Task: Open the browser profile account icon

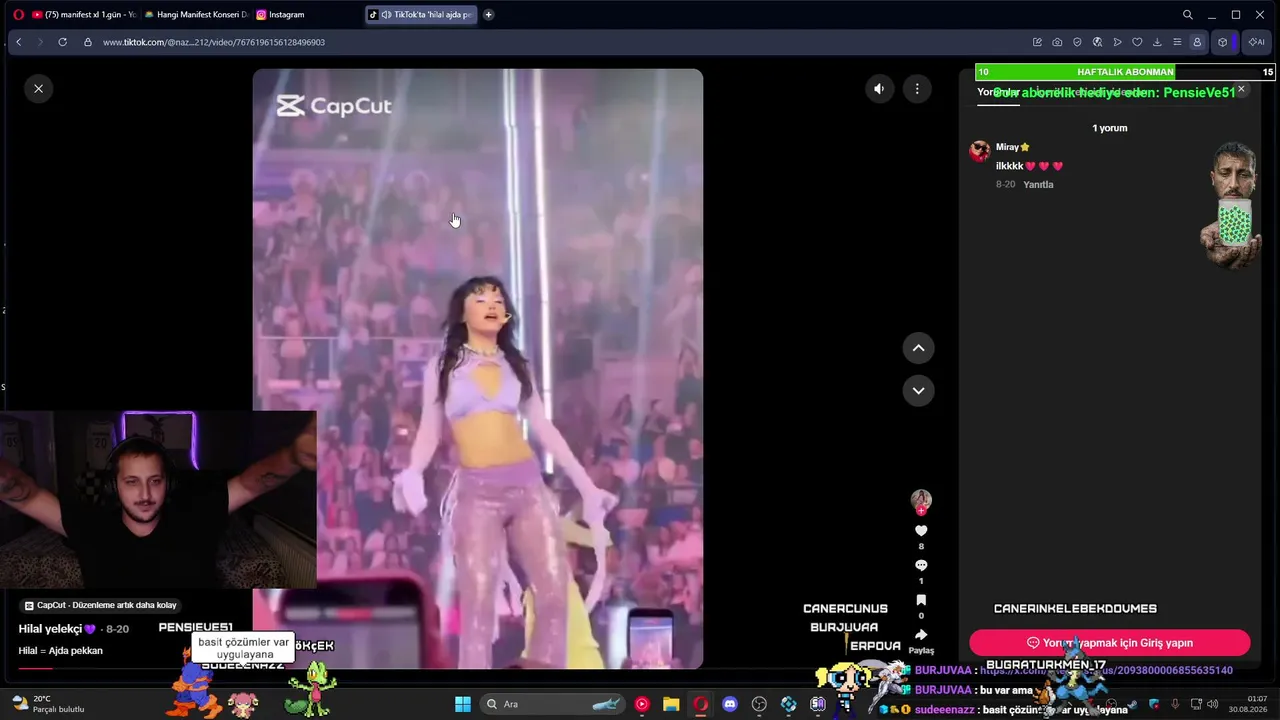Action: pyautogui.click(x=1197, y=42)
